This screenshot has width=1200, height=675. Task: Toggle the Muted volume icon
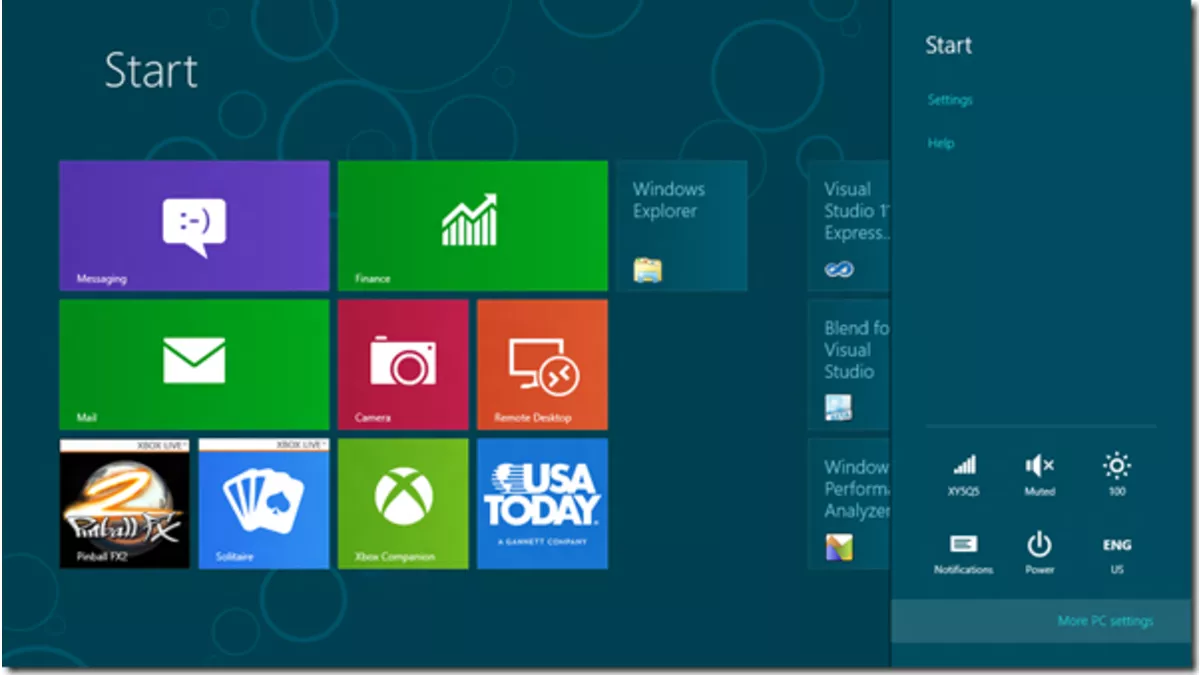[1039, 474]
